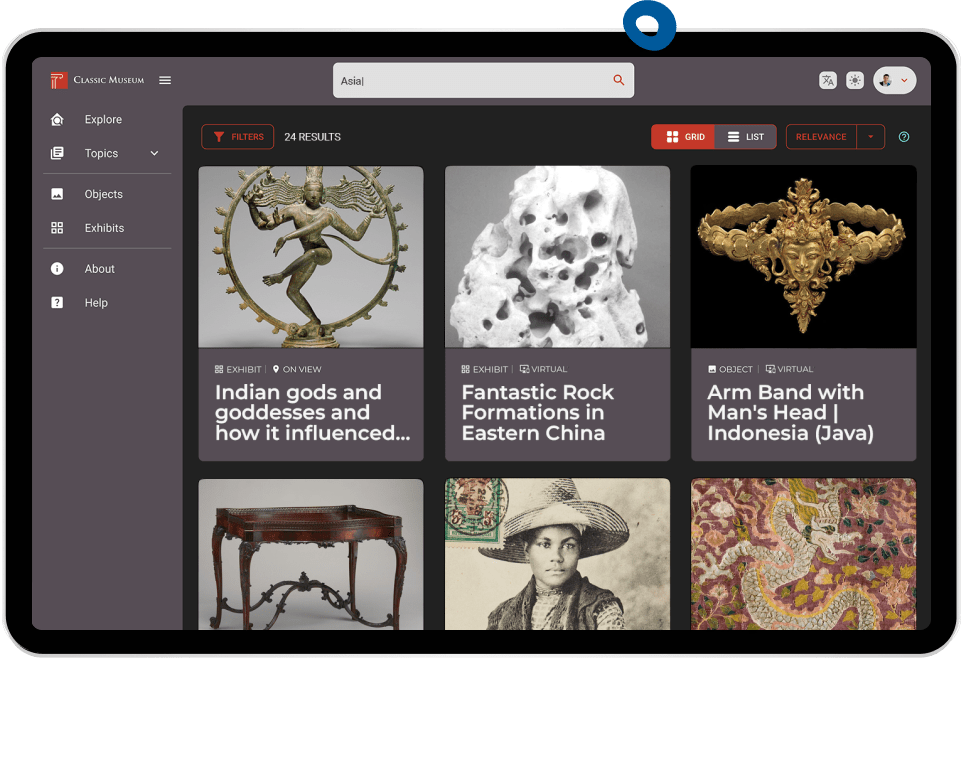Open Objects in the sidebar
The height and width of the screenshot is (761, 961).
[x=103, y=194]
